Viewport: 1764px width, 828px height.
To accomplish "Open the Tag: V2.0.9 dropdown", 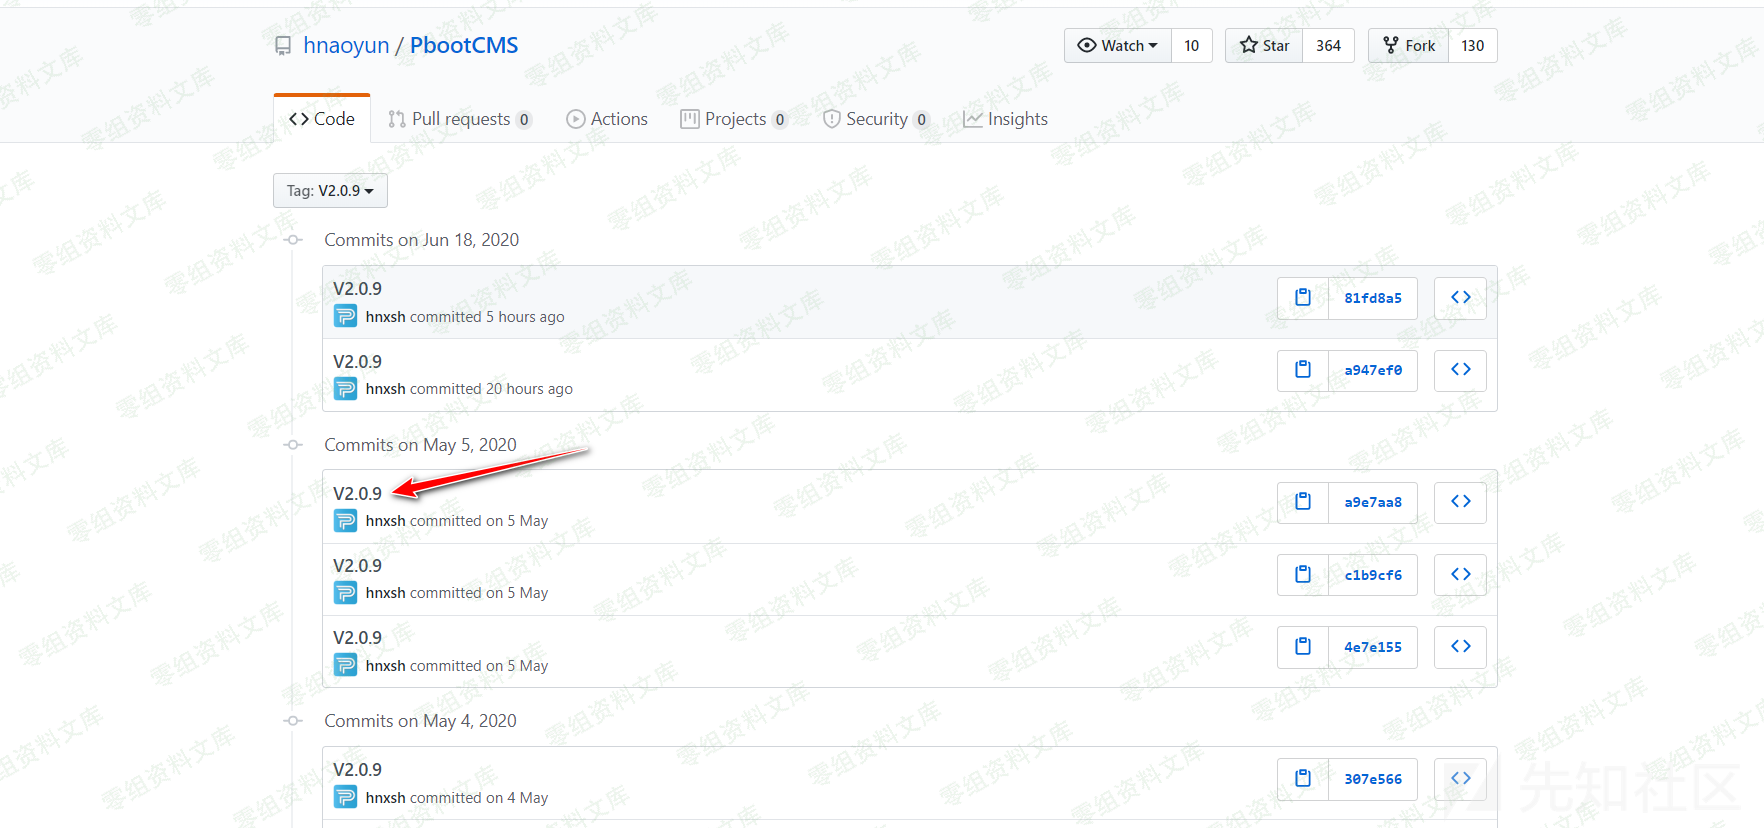I will pyautogui.click(x=330, y=191).
